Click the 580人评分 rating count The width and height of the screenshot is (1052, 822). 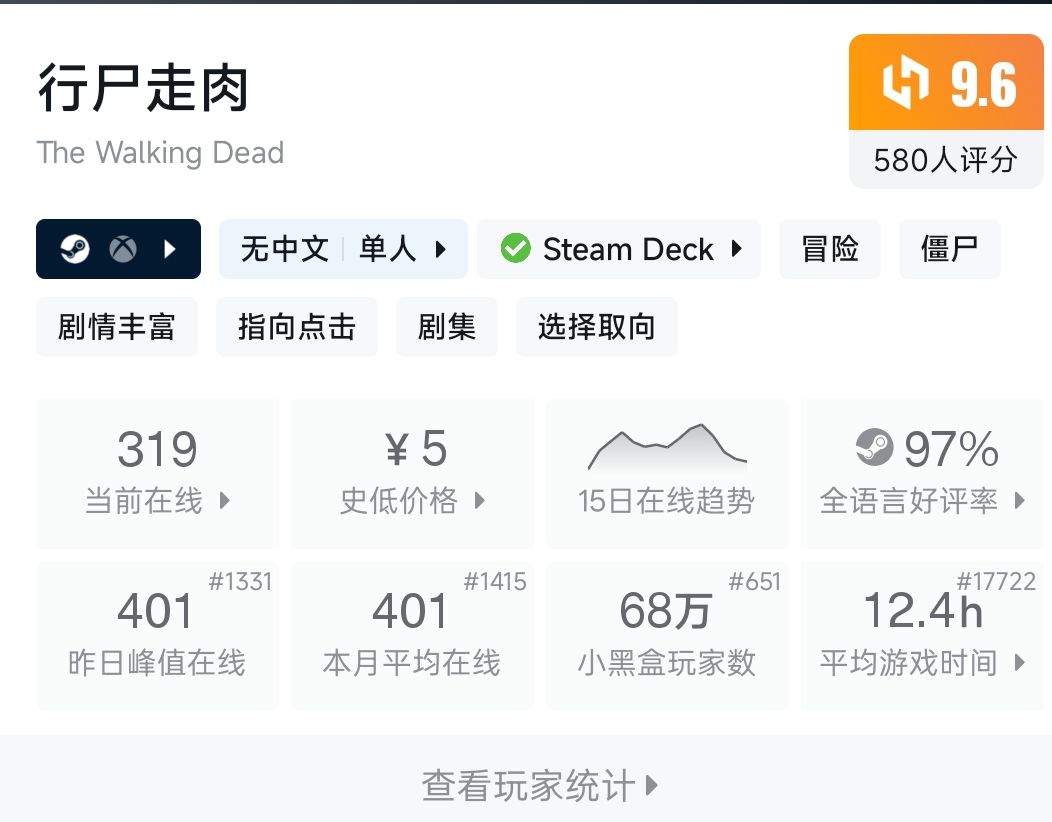[x=945, y=160]
